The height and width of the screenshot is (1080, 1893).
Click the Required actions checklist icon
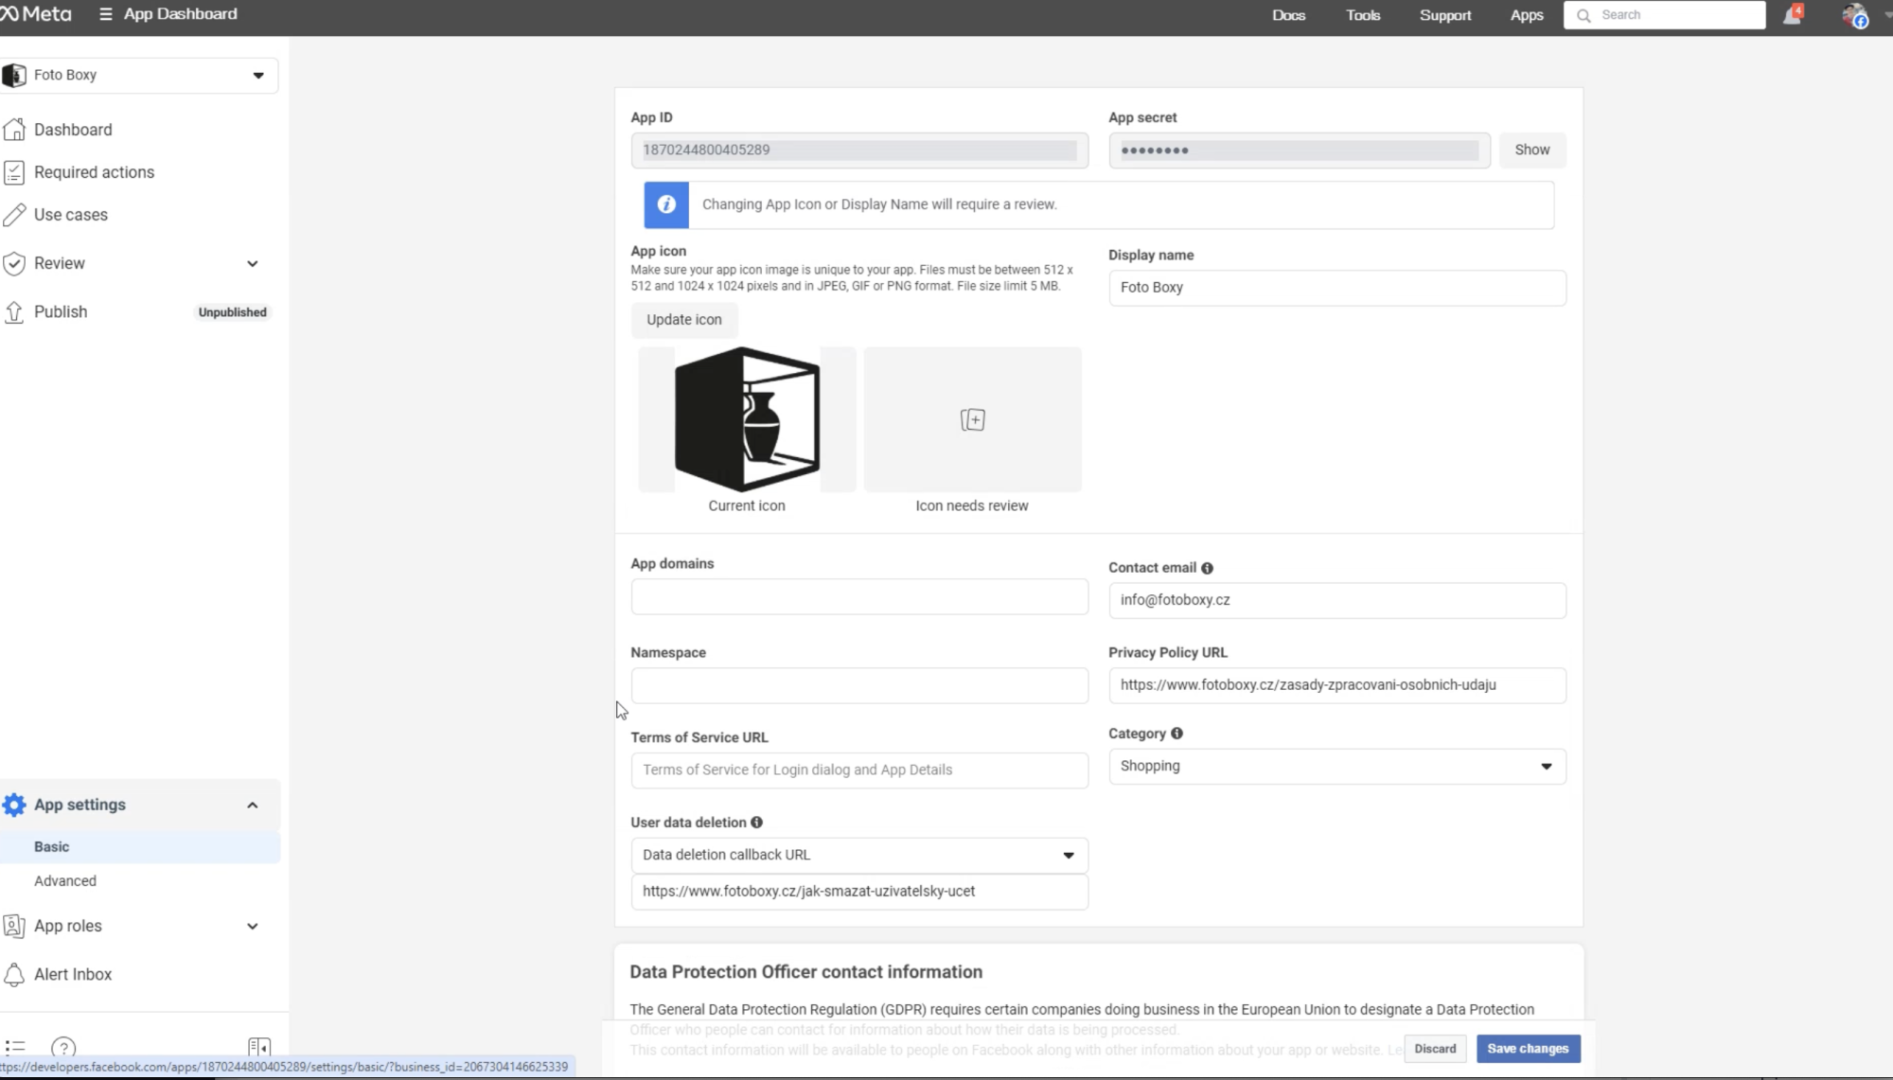[14, 172]
